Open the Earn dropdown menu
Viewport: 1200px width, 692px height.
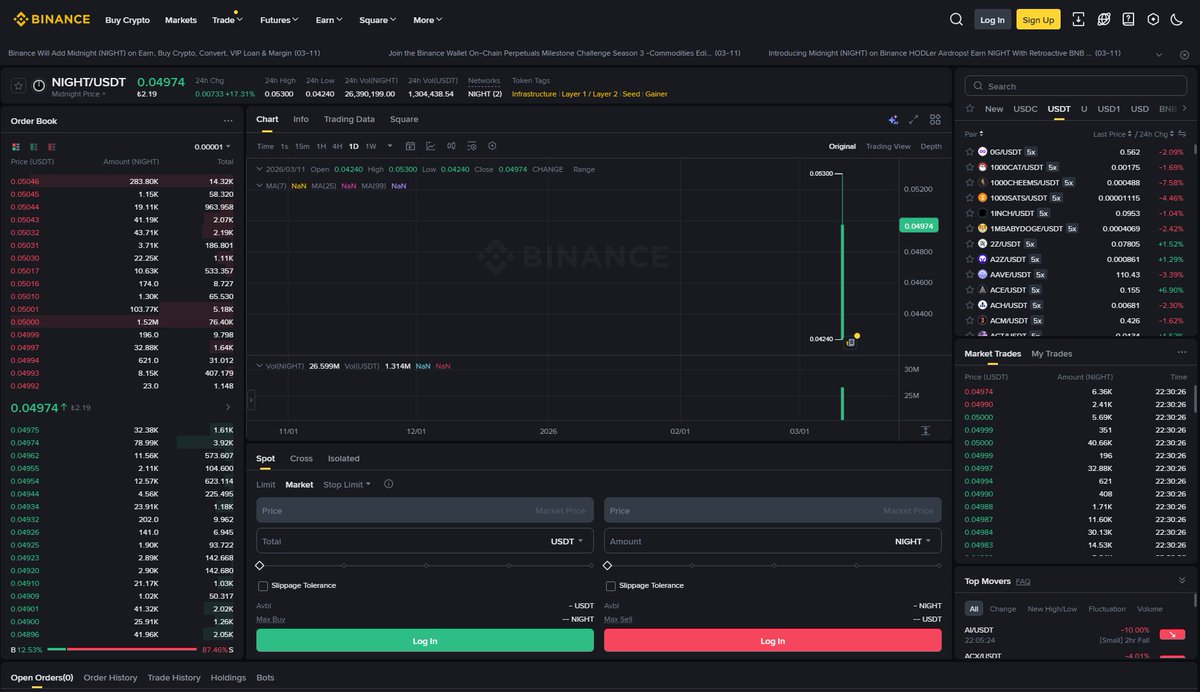pyautogui.click(x=329, y=20)
